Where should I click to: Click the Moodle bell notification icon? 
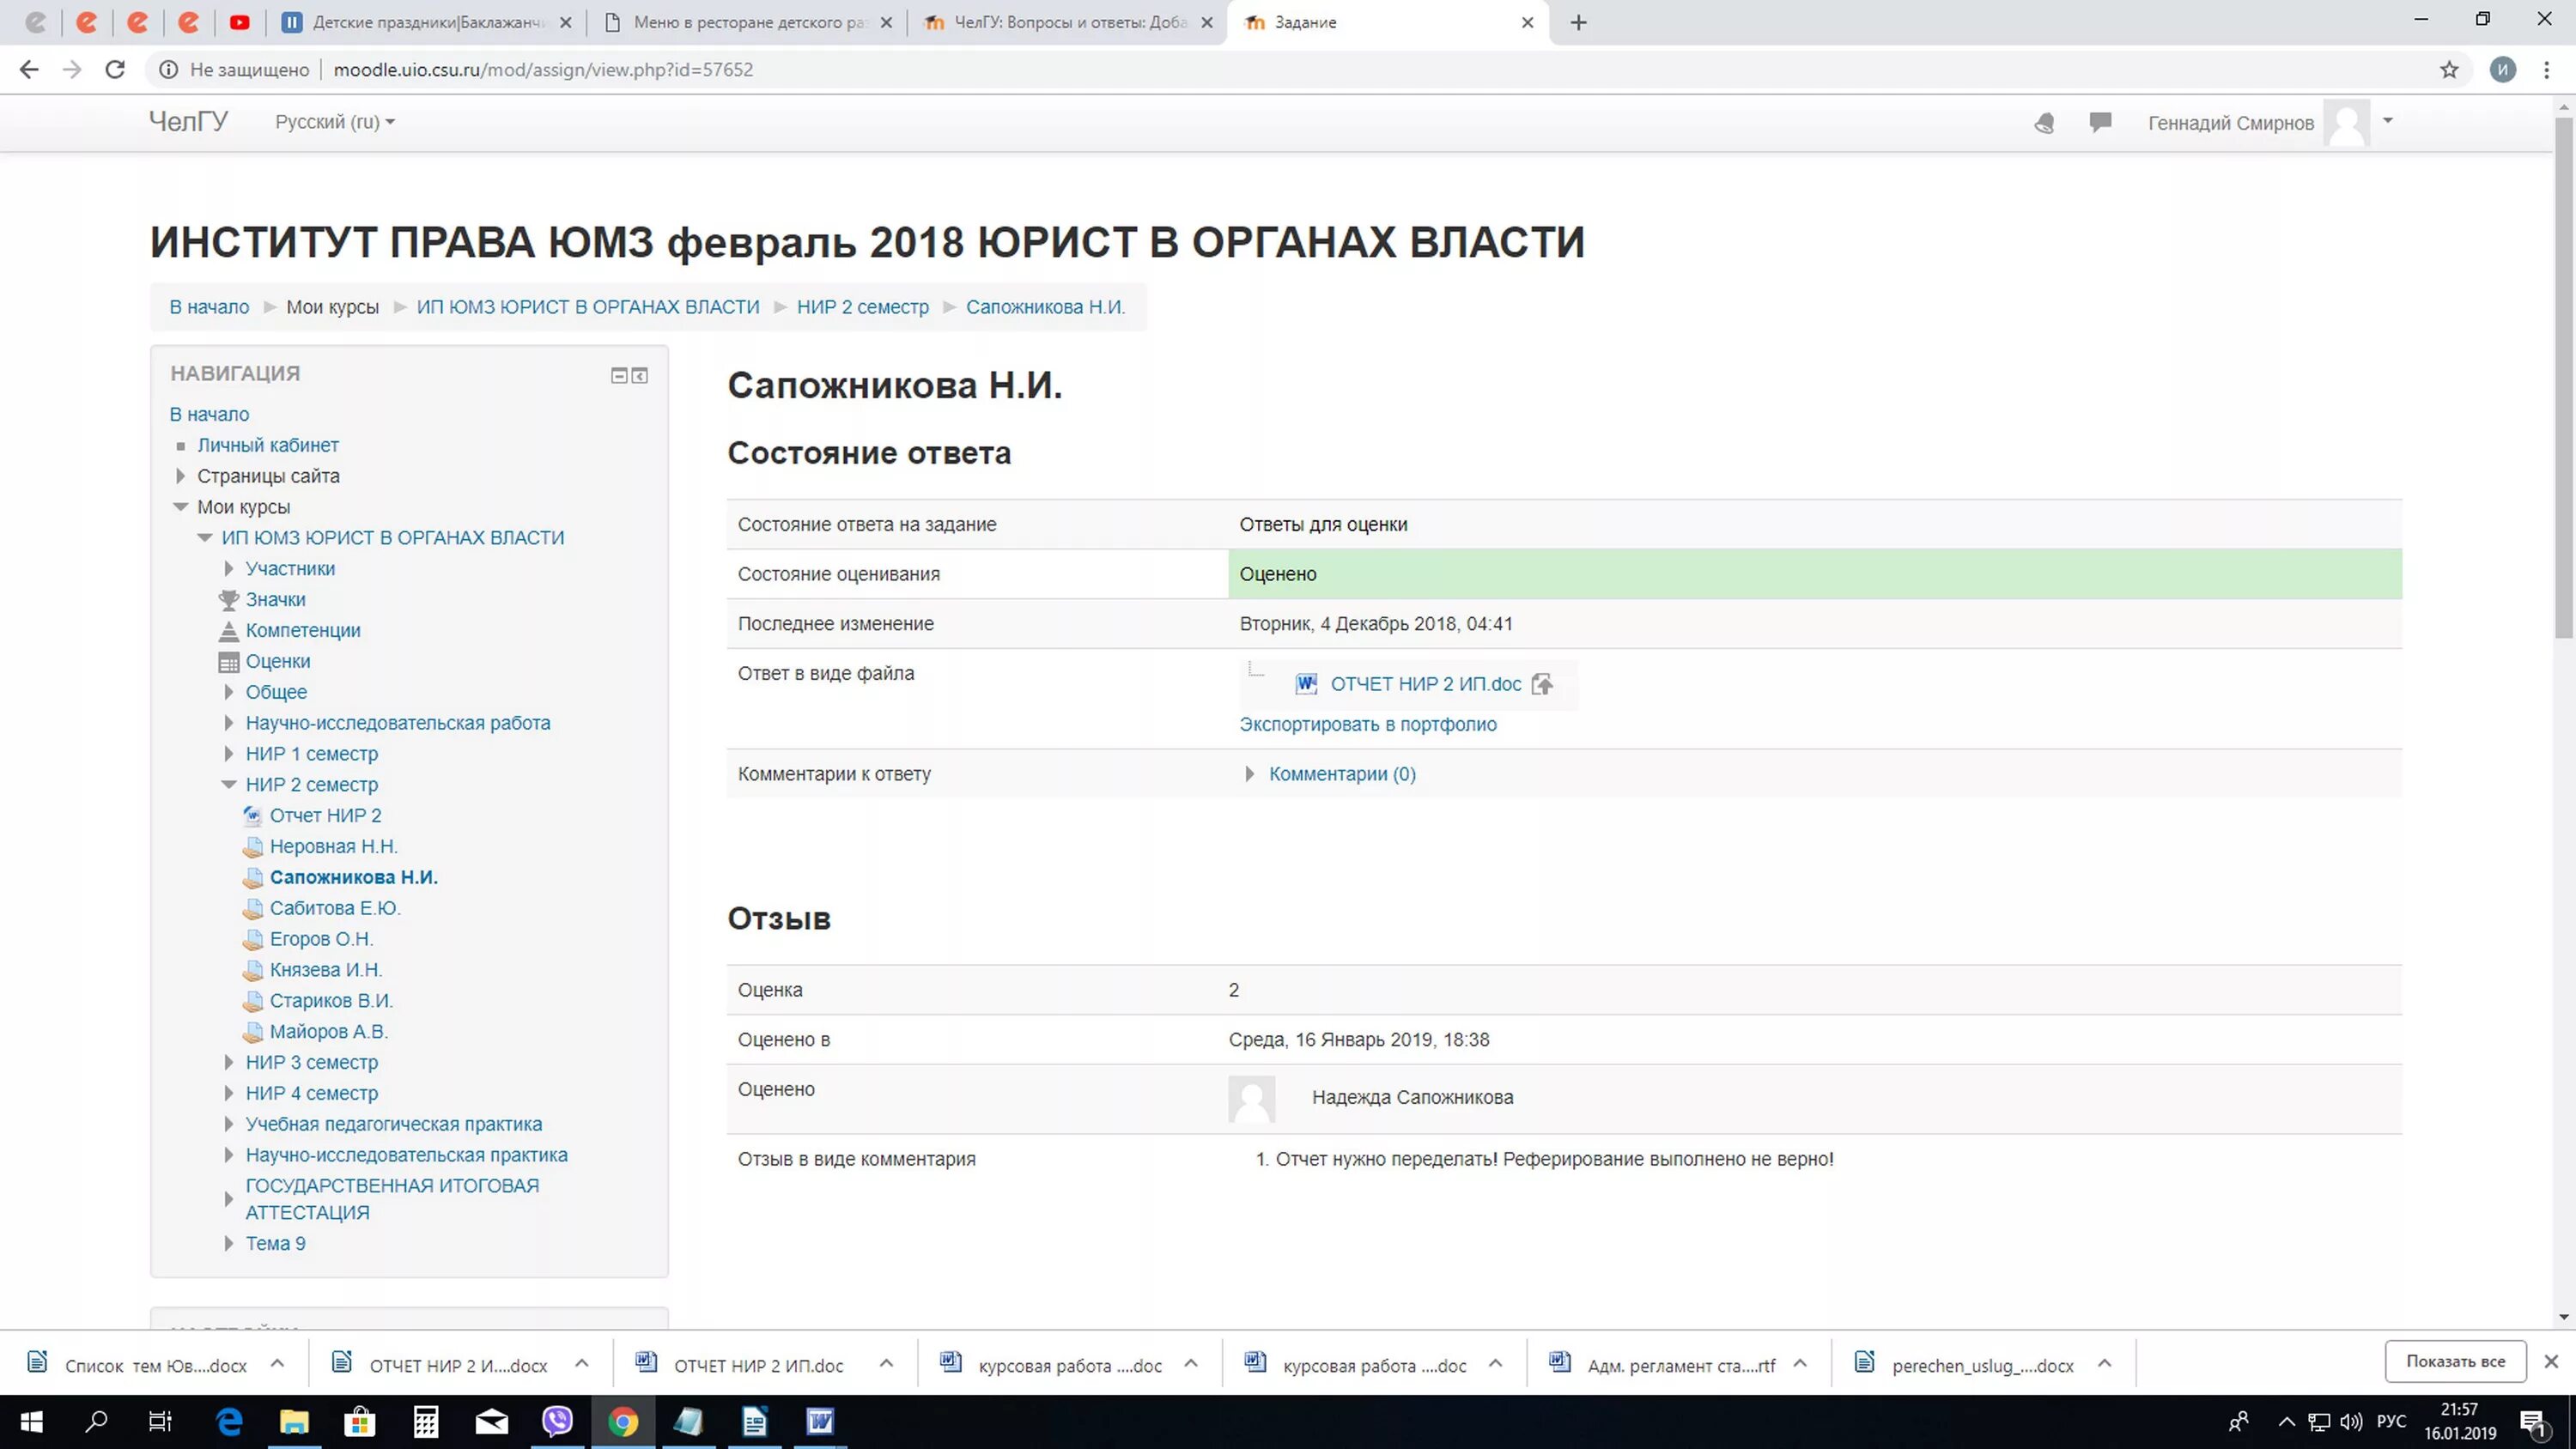[x=2045, y=122]
